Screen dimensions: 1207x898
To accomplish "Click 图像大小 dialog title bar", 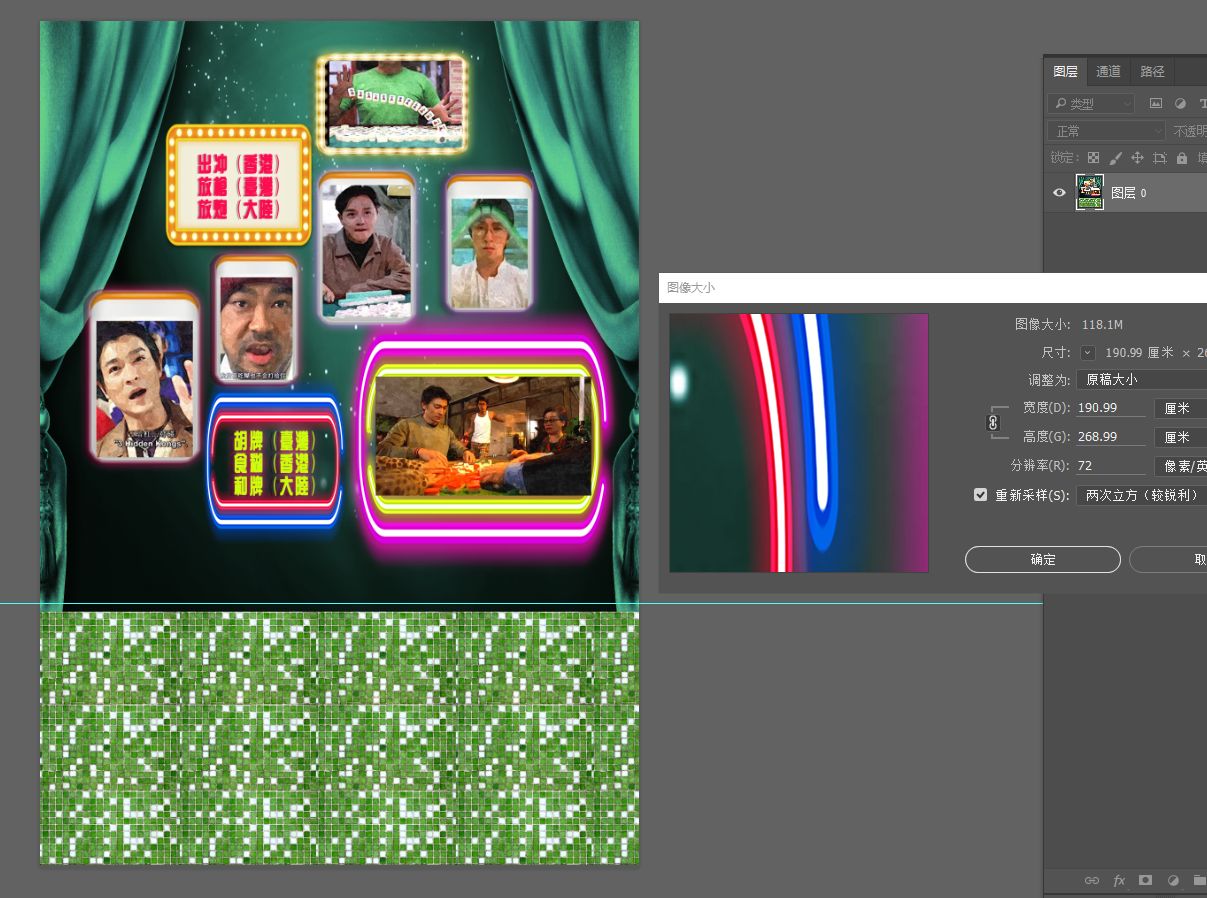I will [932, 287].
